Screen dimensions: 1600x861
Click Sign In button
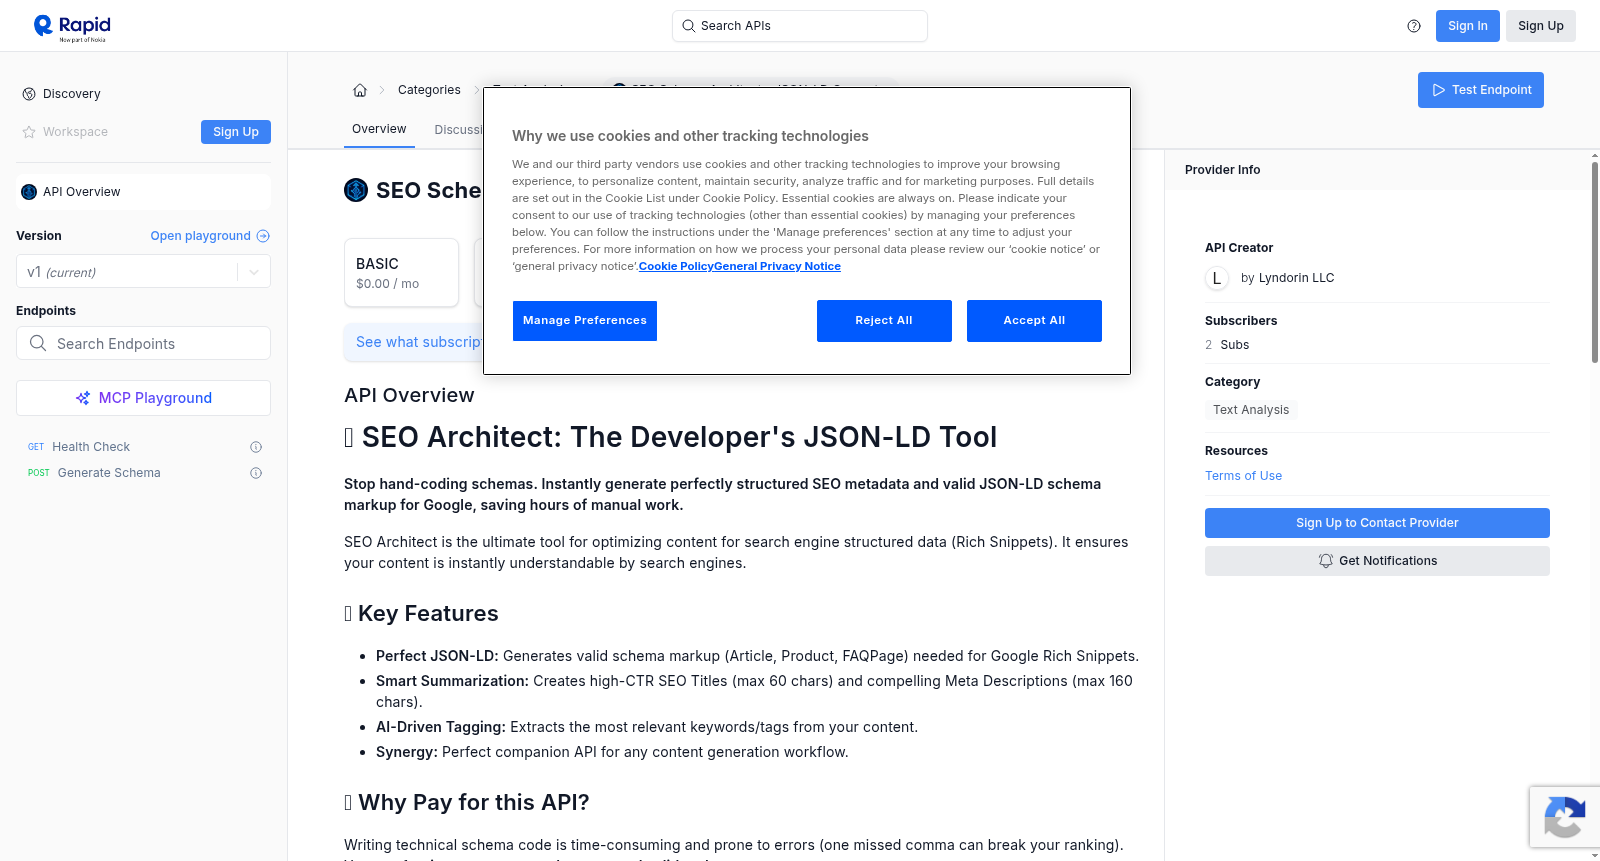[1467, 26]
